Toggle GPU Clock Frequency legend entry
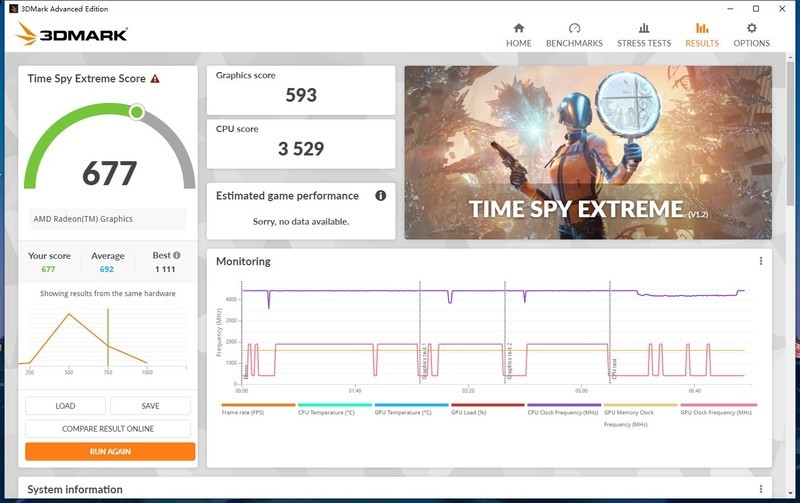Viewport: 800px width, 503px height. (x=717, y=409)
